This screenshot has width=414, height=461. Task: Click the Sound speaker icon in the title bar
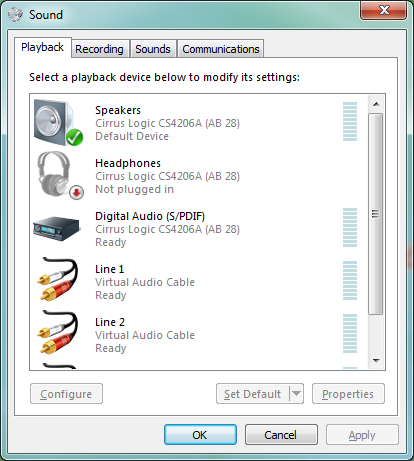pos(15,15)
